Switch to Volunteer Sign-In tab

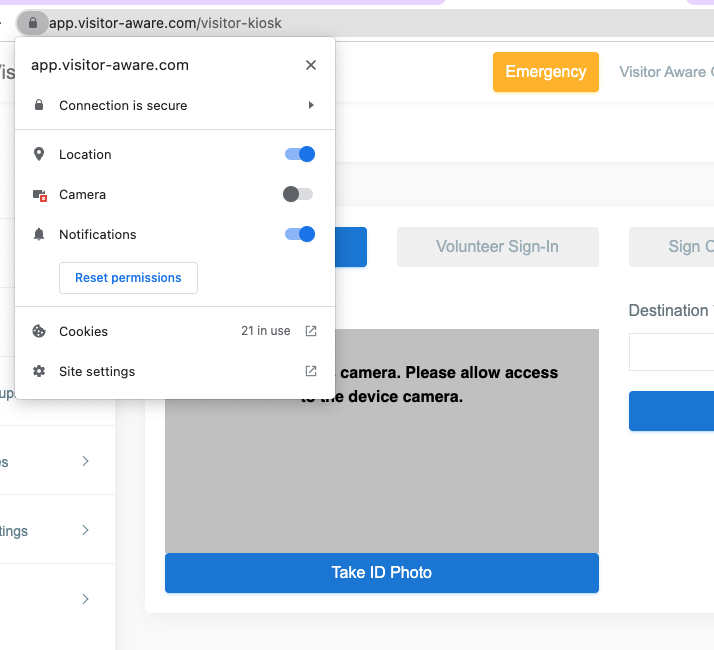498,247
